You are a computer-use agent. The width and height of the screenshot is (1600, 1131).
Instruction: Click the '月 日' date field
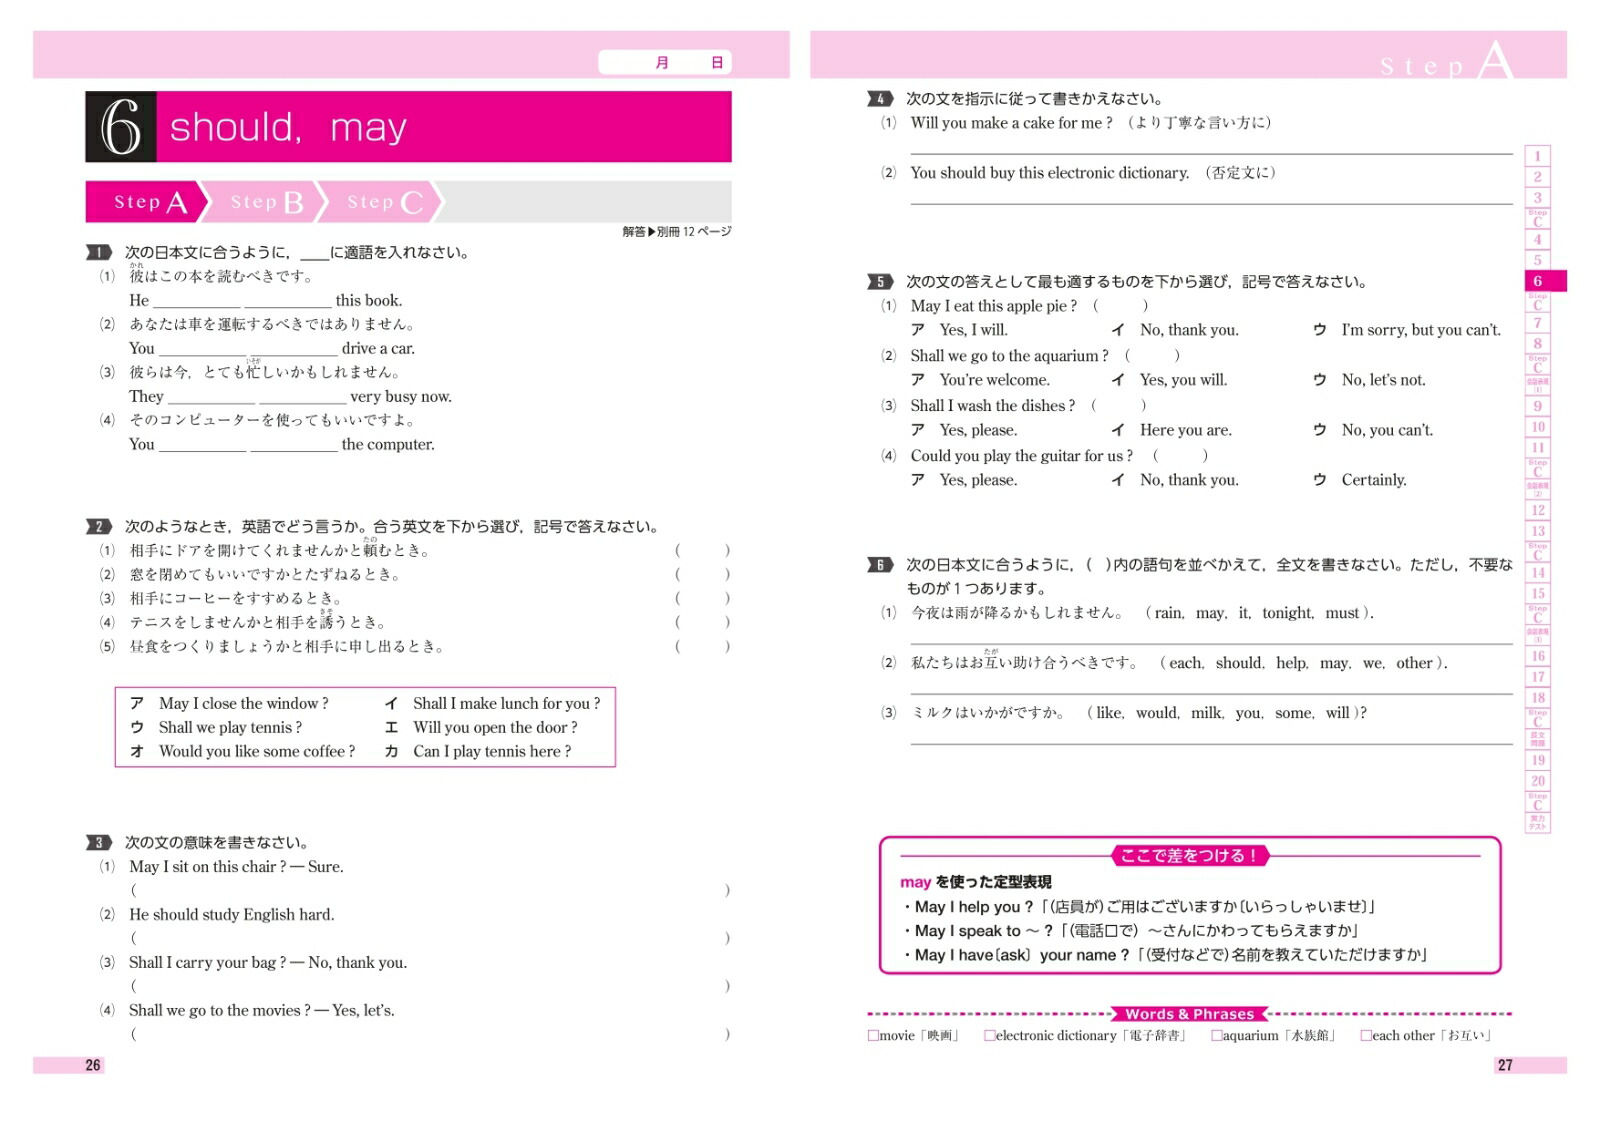[x=665, y=61]
